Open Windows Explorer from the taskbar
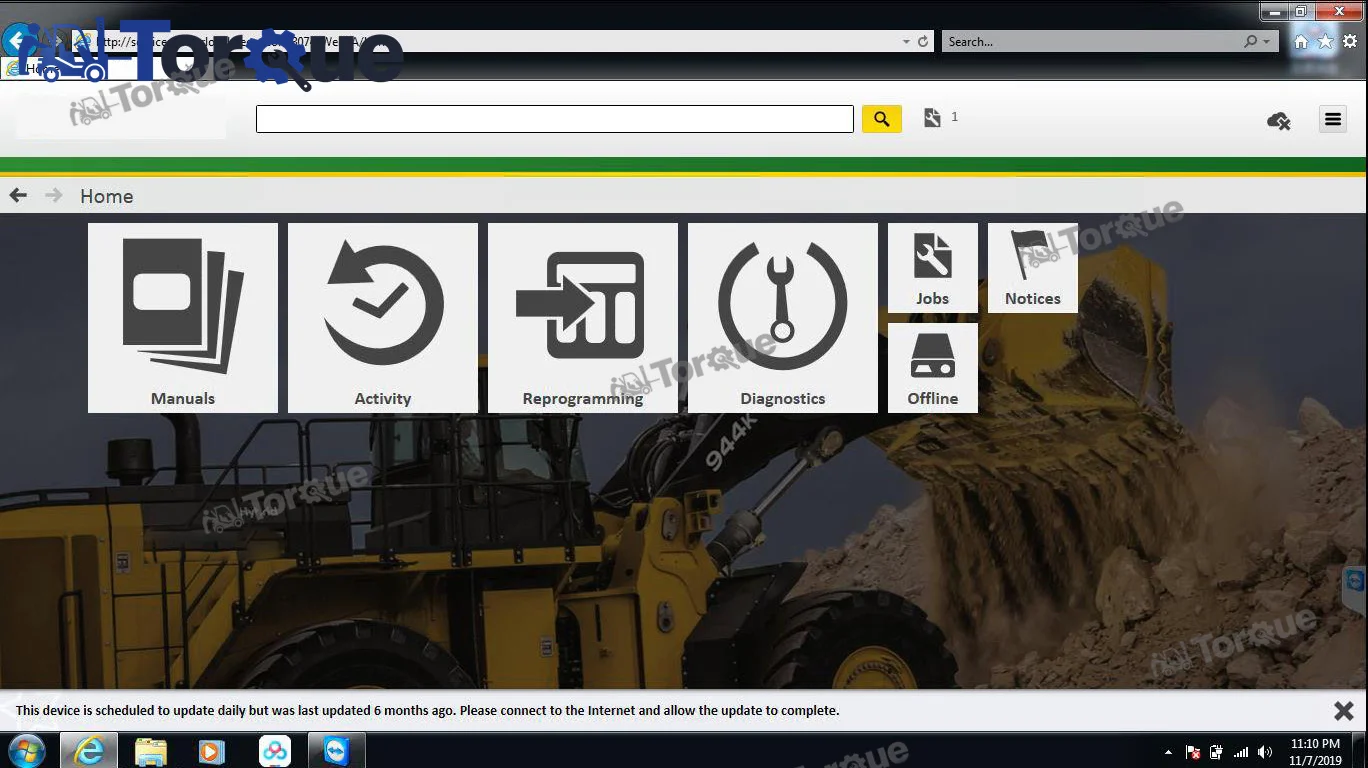This screenshot has height=768, width=1368. (x=151, y=751)
